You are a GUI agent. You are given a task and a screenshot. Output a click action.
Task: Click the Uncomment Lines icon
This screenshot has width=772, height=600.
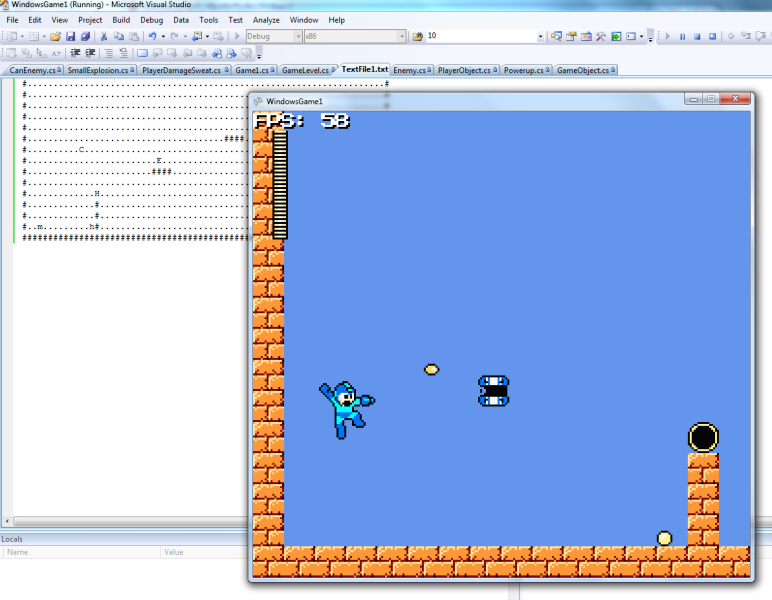[x=124, y=53]
